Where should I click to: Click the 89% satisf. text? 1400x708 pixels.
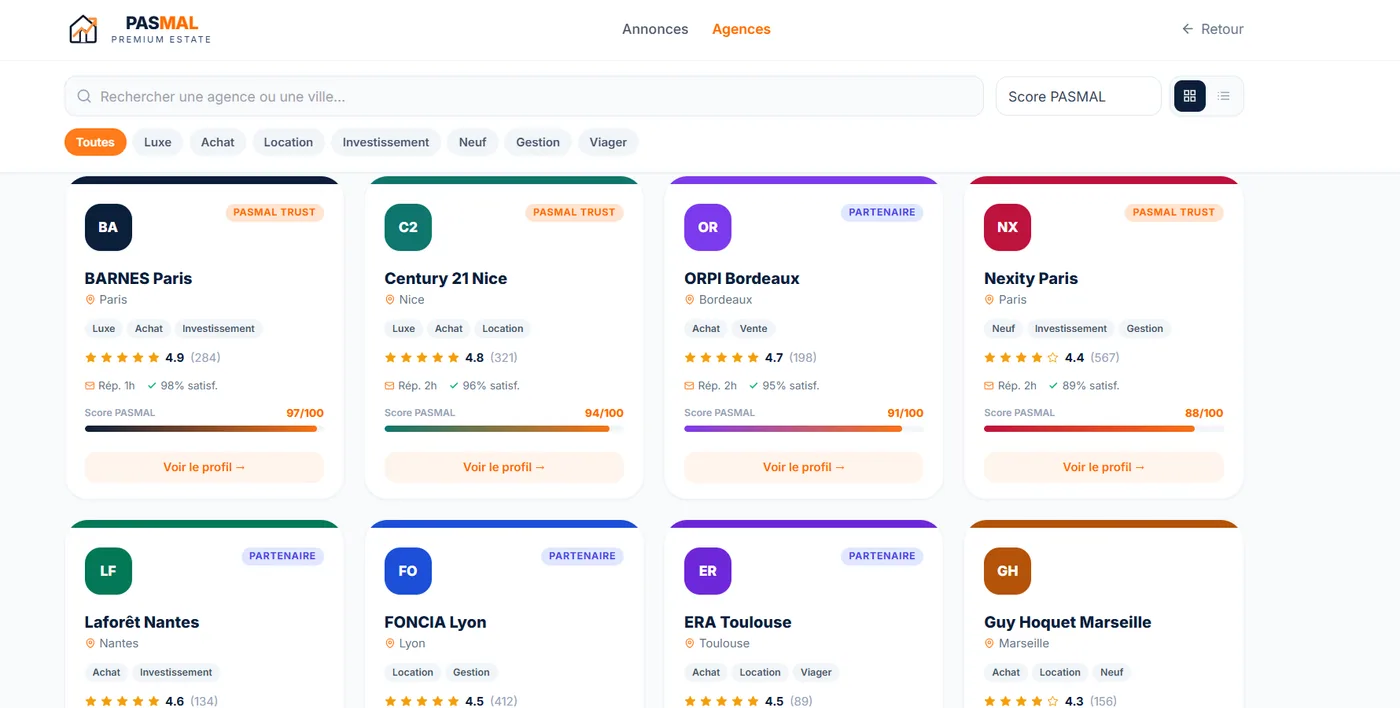click(1091, 386)
